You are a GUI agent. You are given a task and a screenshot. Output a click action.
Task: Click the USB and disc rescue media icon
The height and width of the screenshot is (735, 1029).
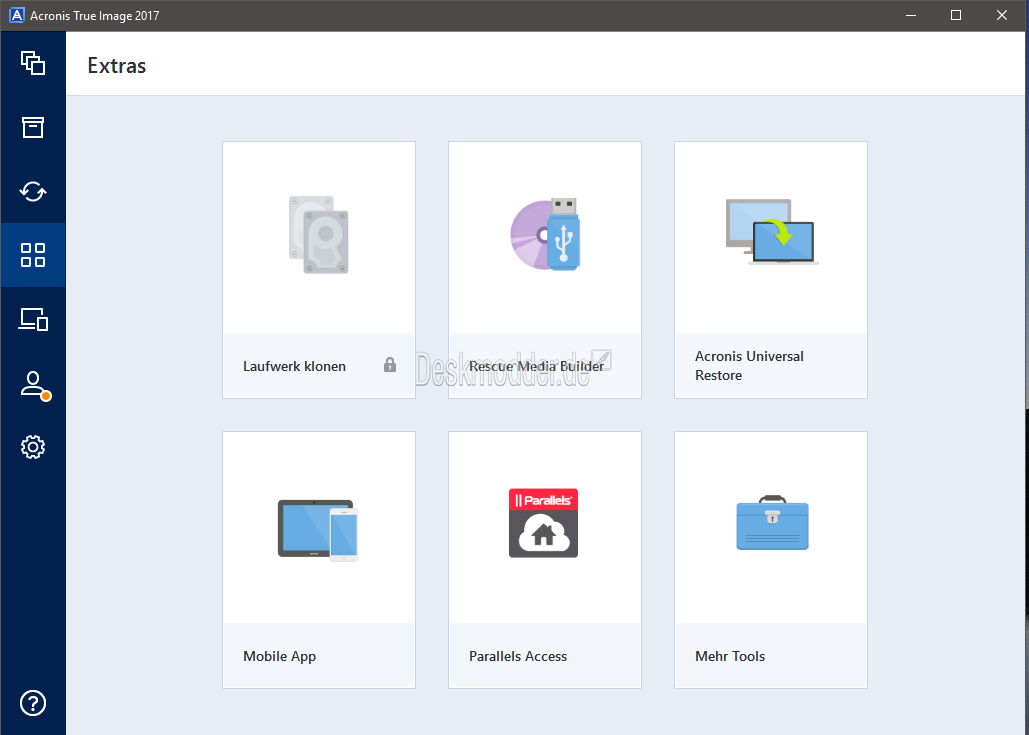coord(545,234)
